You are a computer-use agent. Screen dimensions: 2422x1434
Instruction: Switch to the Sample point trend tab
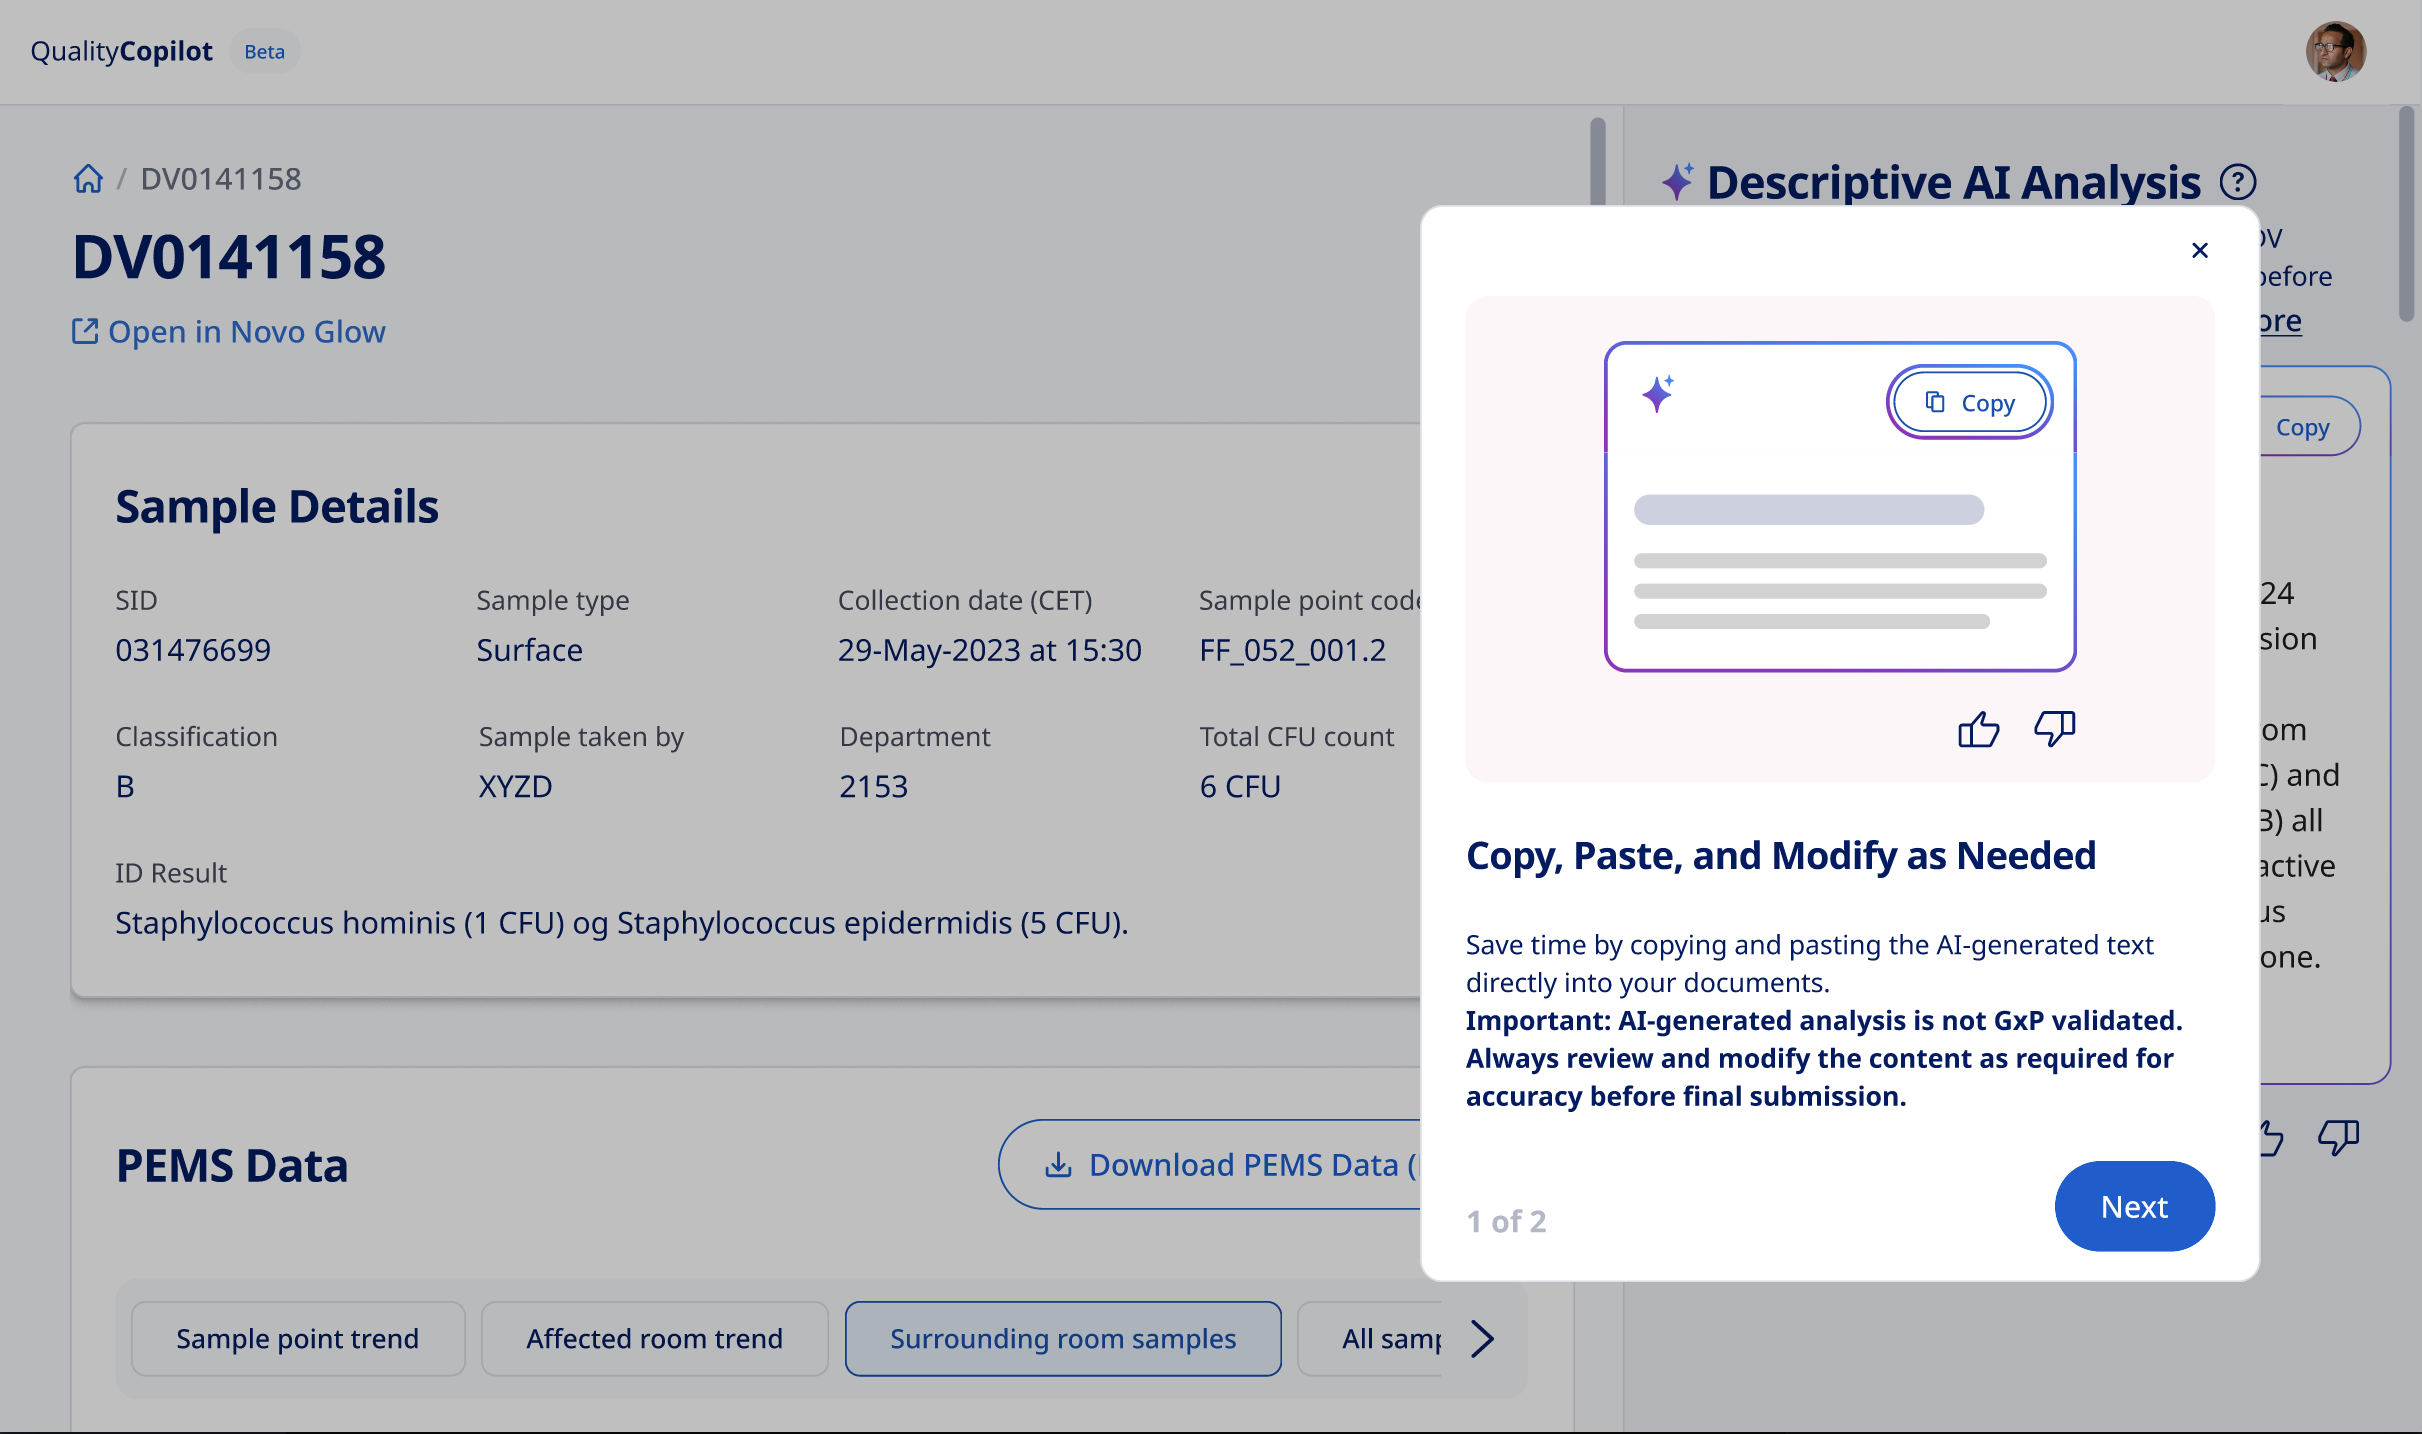297,1339
